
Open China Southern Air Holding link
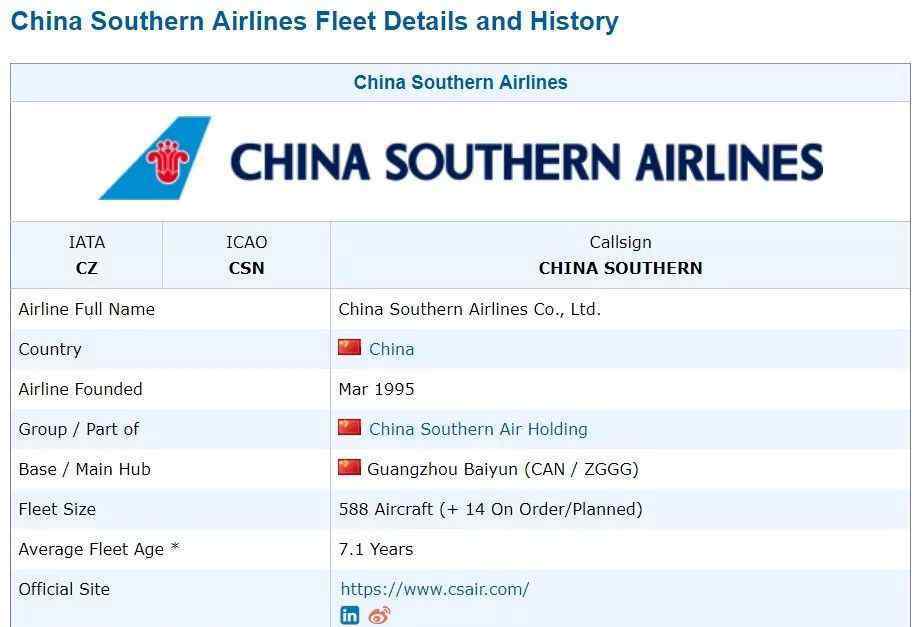478,429
